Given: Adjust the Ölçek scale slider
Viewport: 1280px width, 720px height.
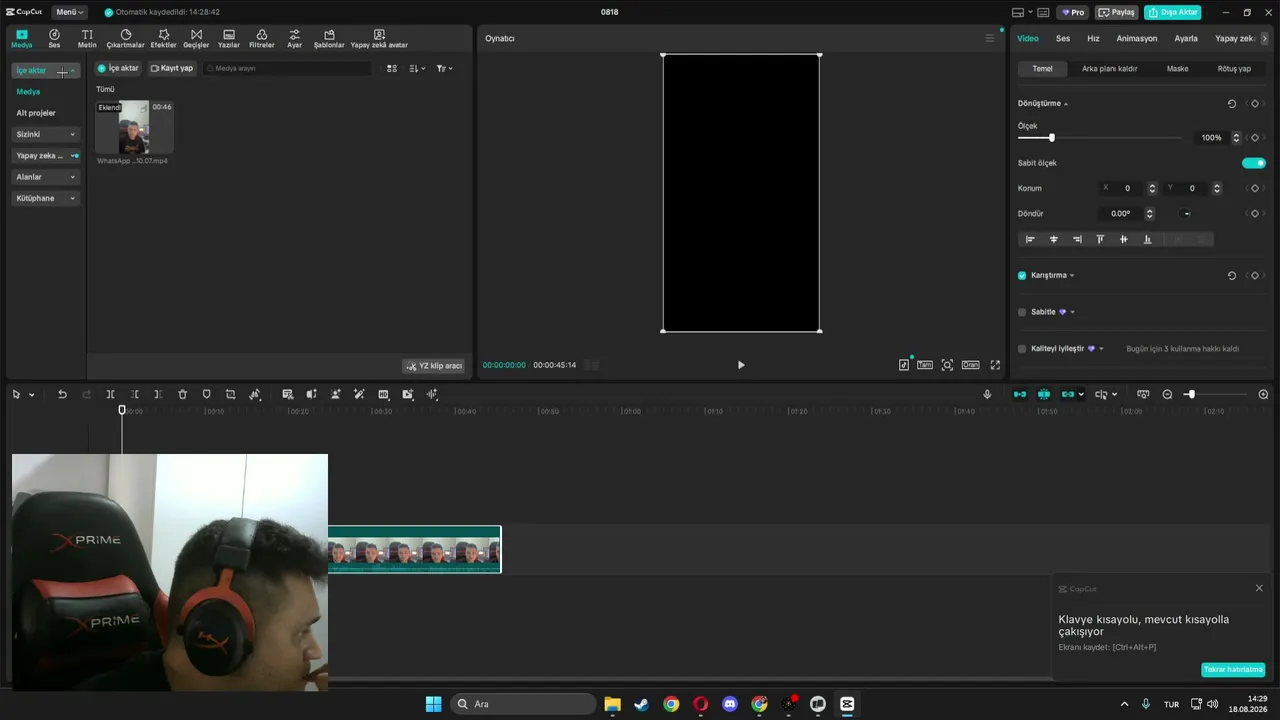Looking at the screenshot, I should pos(1100,138).
